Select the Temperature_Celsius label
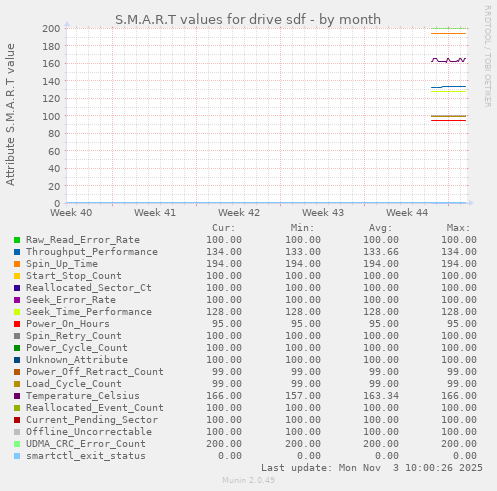497x491 pixels. (83, 396)
